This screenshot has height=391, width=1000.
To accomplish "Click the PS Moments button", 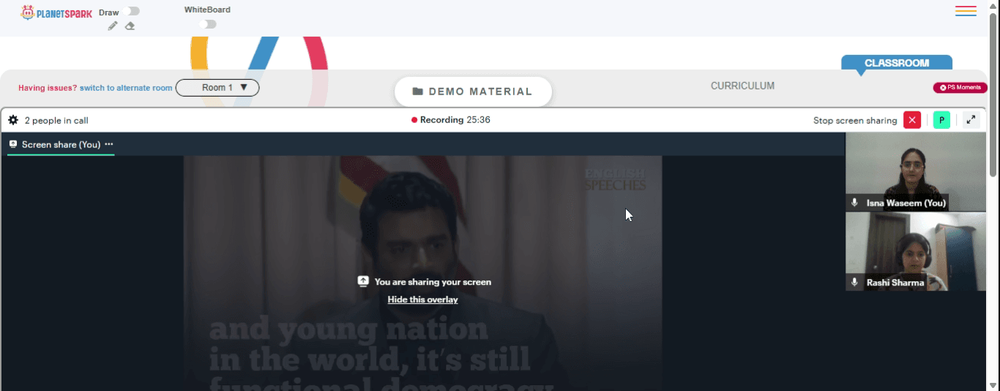I will click(x=960, y=88).
